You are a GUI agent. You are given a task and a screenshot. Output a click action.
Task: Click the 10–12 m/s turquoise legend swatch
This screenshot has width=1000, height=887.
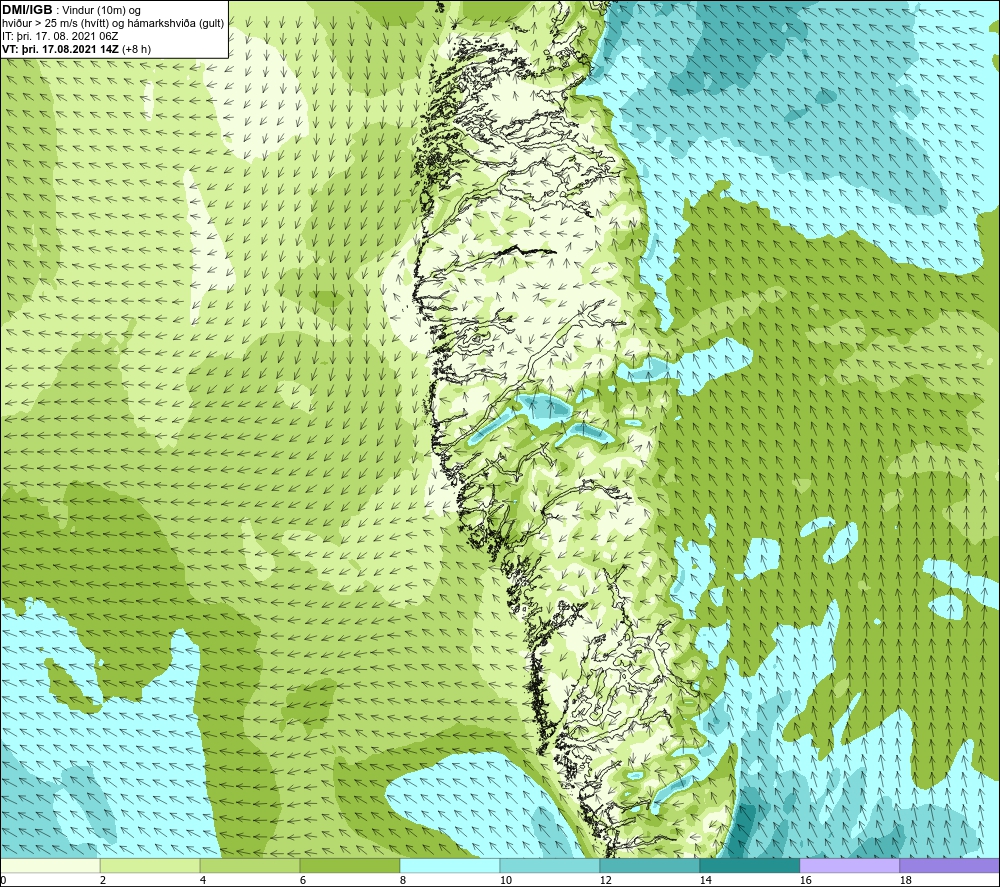(549, 866)
